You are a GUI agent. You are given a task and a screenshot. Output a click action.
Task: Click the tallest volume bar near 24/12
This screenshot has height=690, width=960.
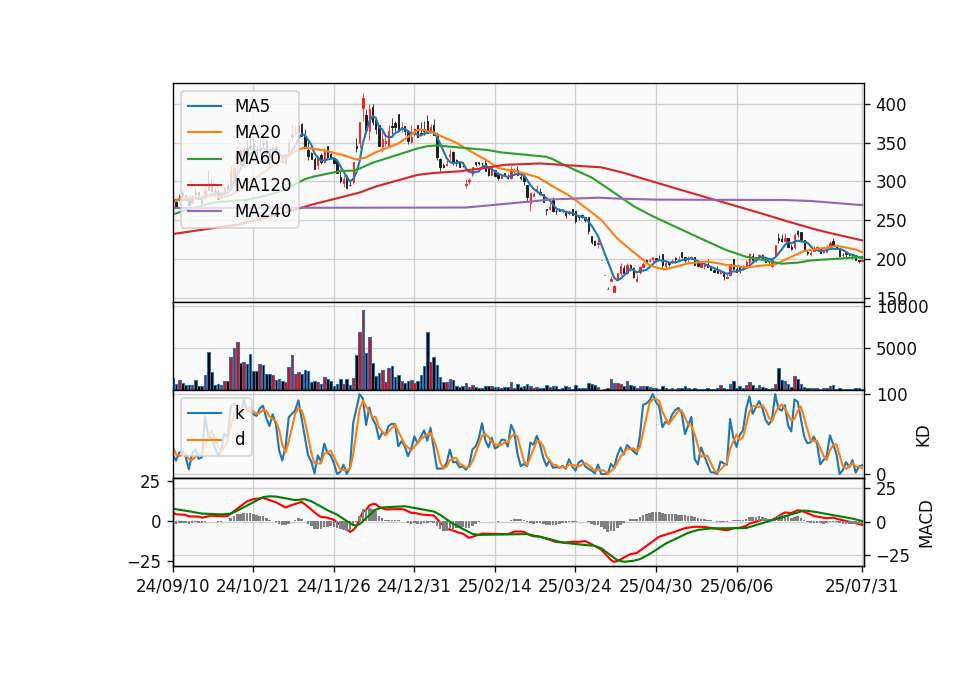364,350
